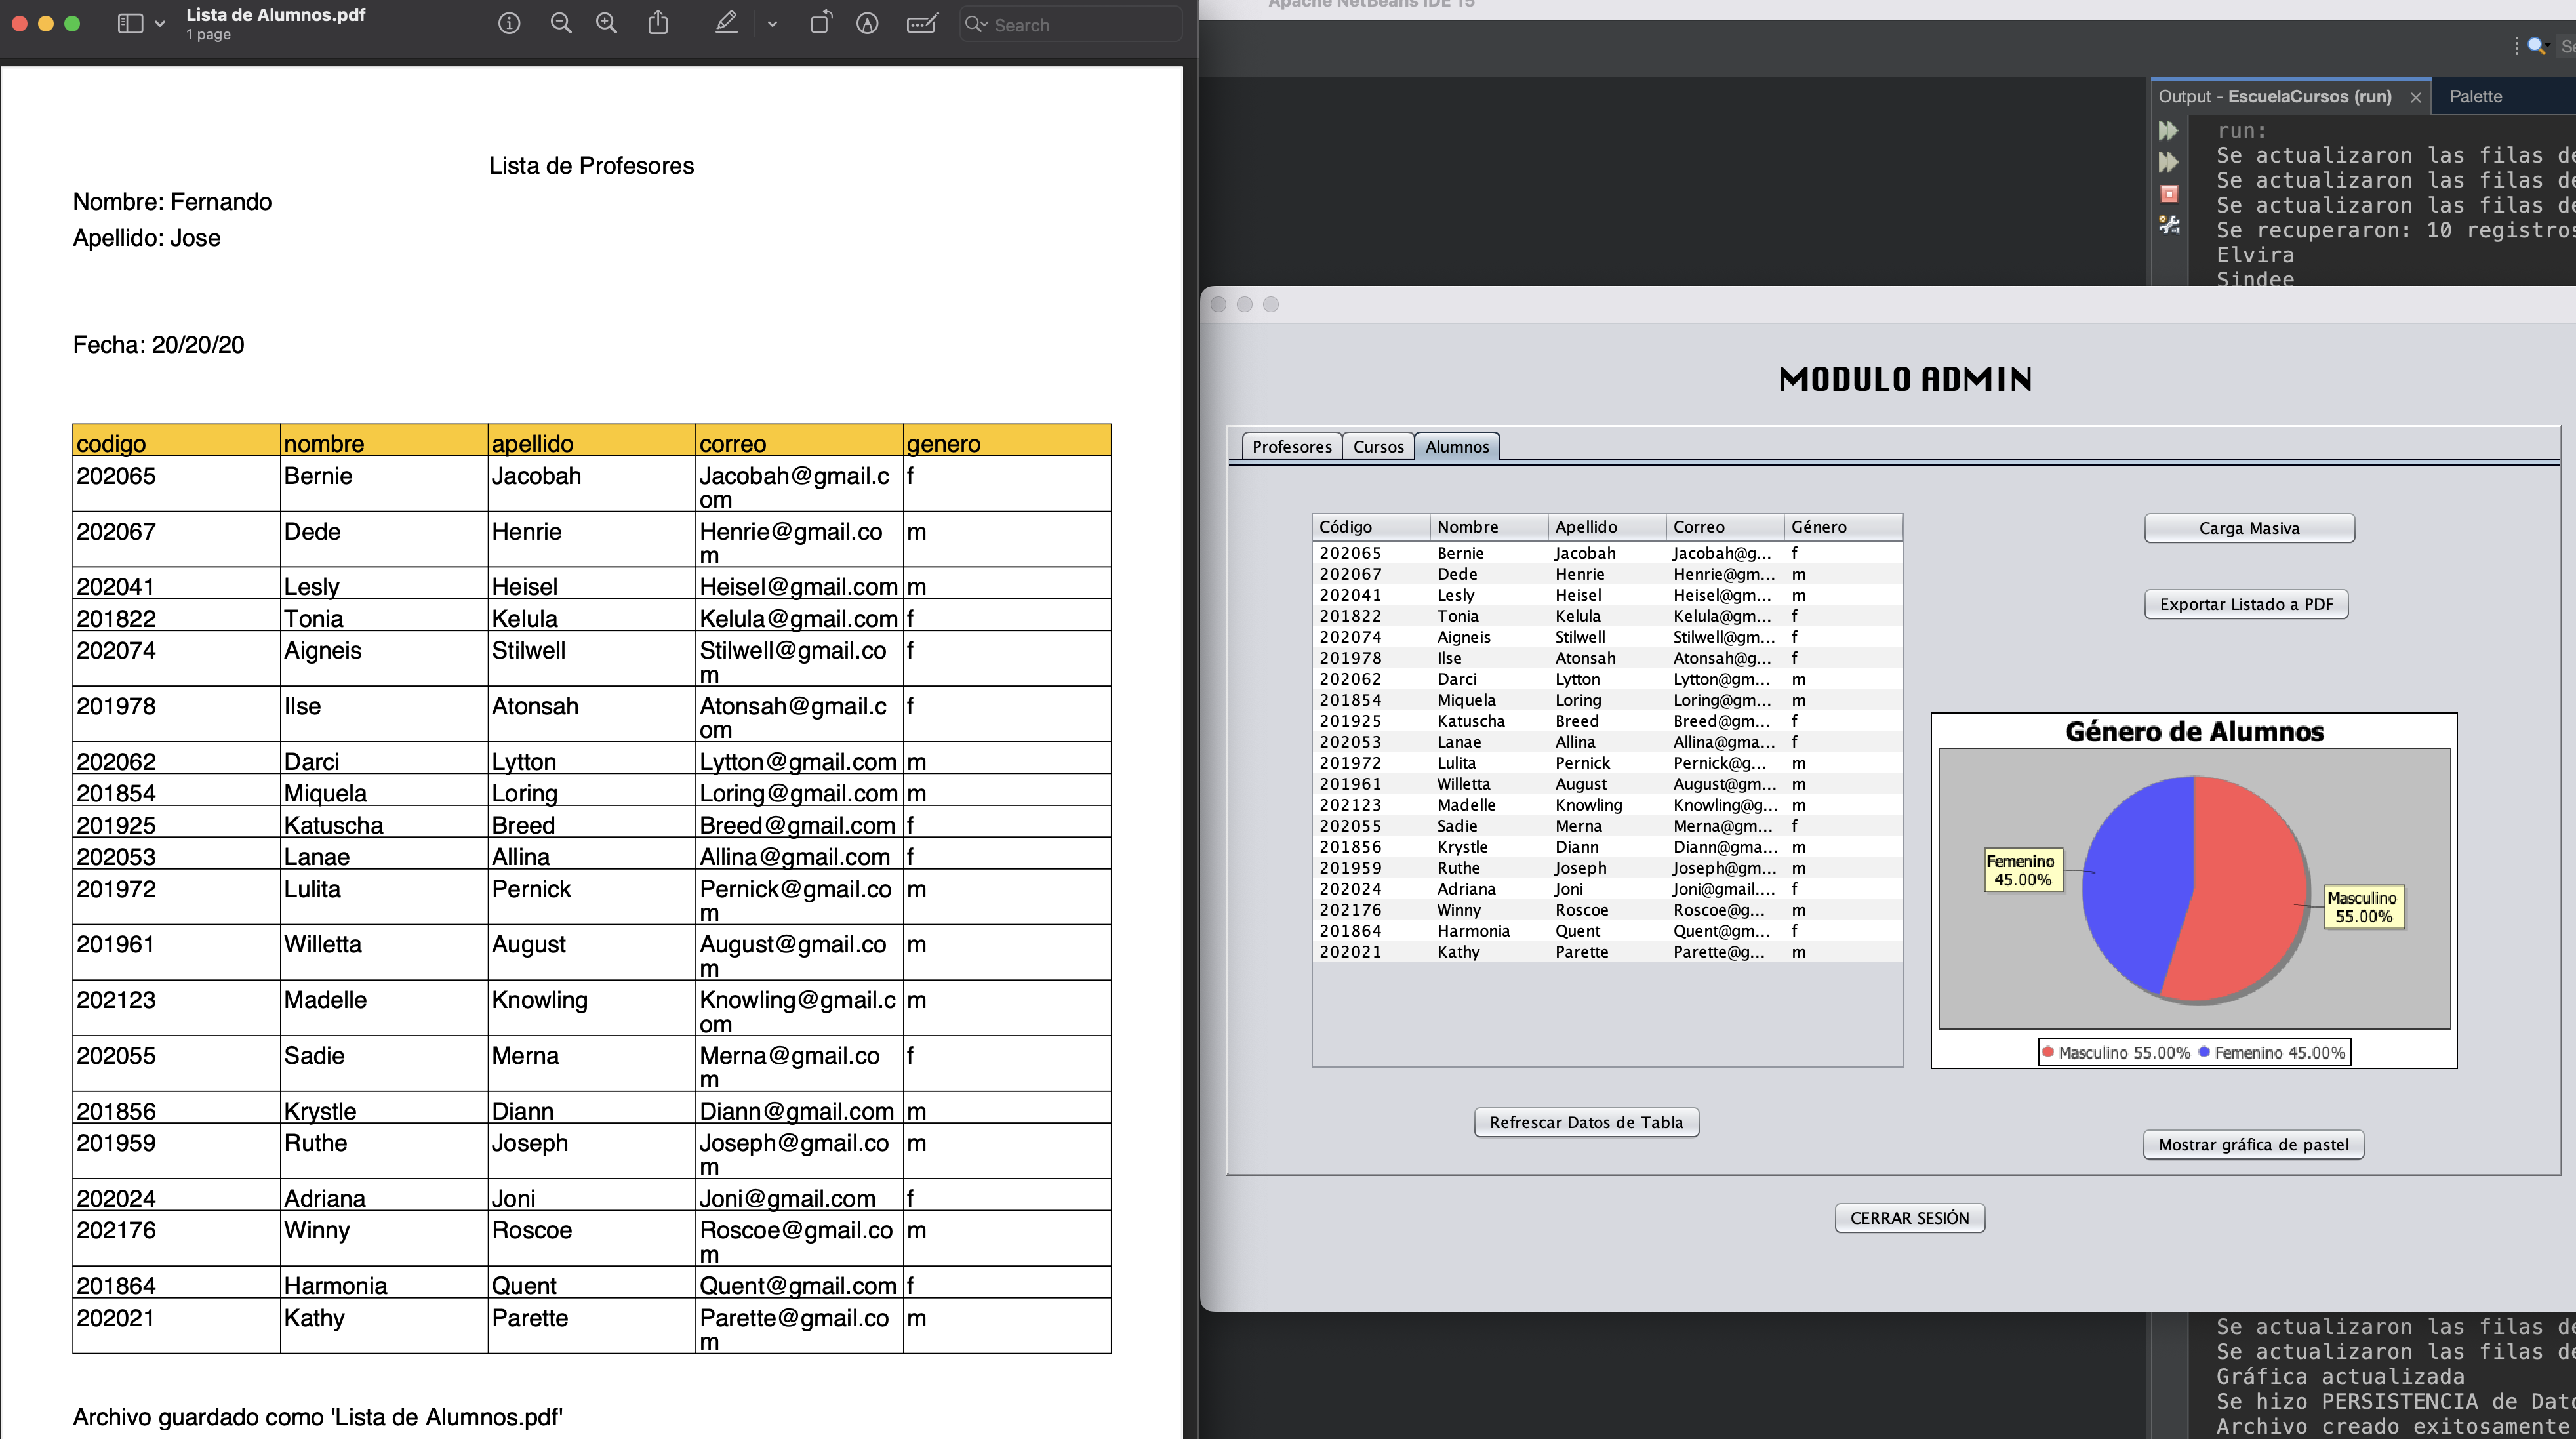
Task: Select the annotation drawing tool
Action: [866, 24]
